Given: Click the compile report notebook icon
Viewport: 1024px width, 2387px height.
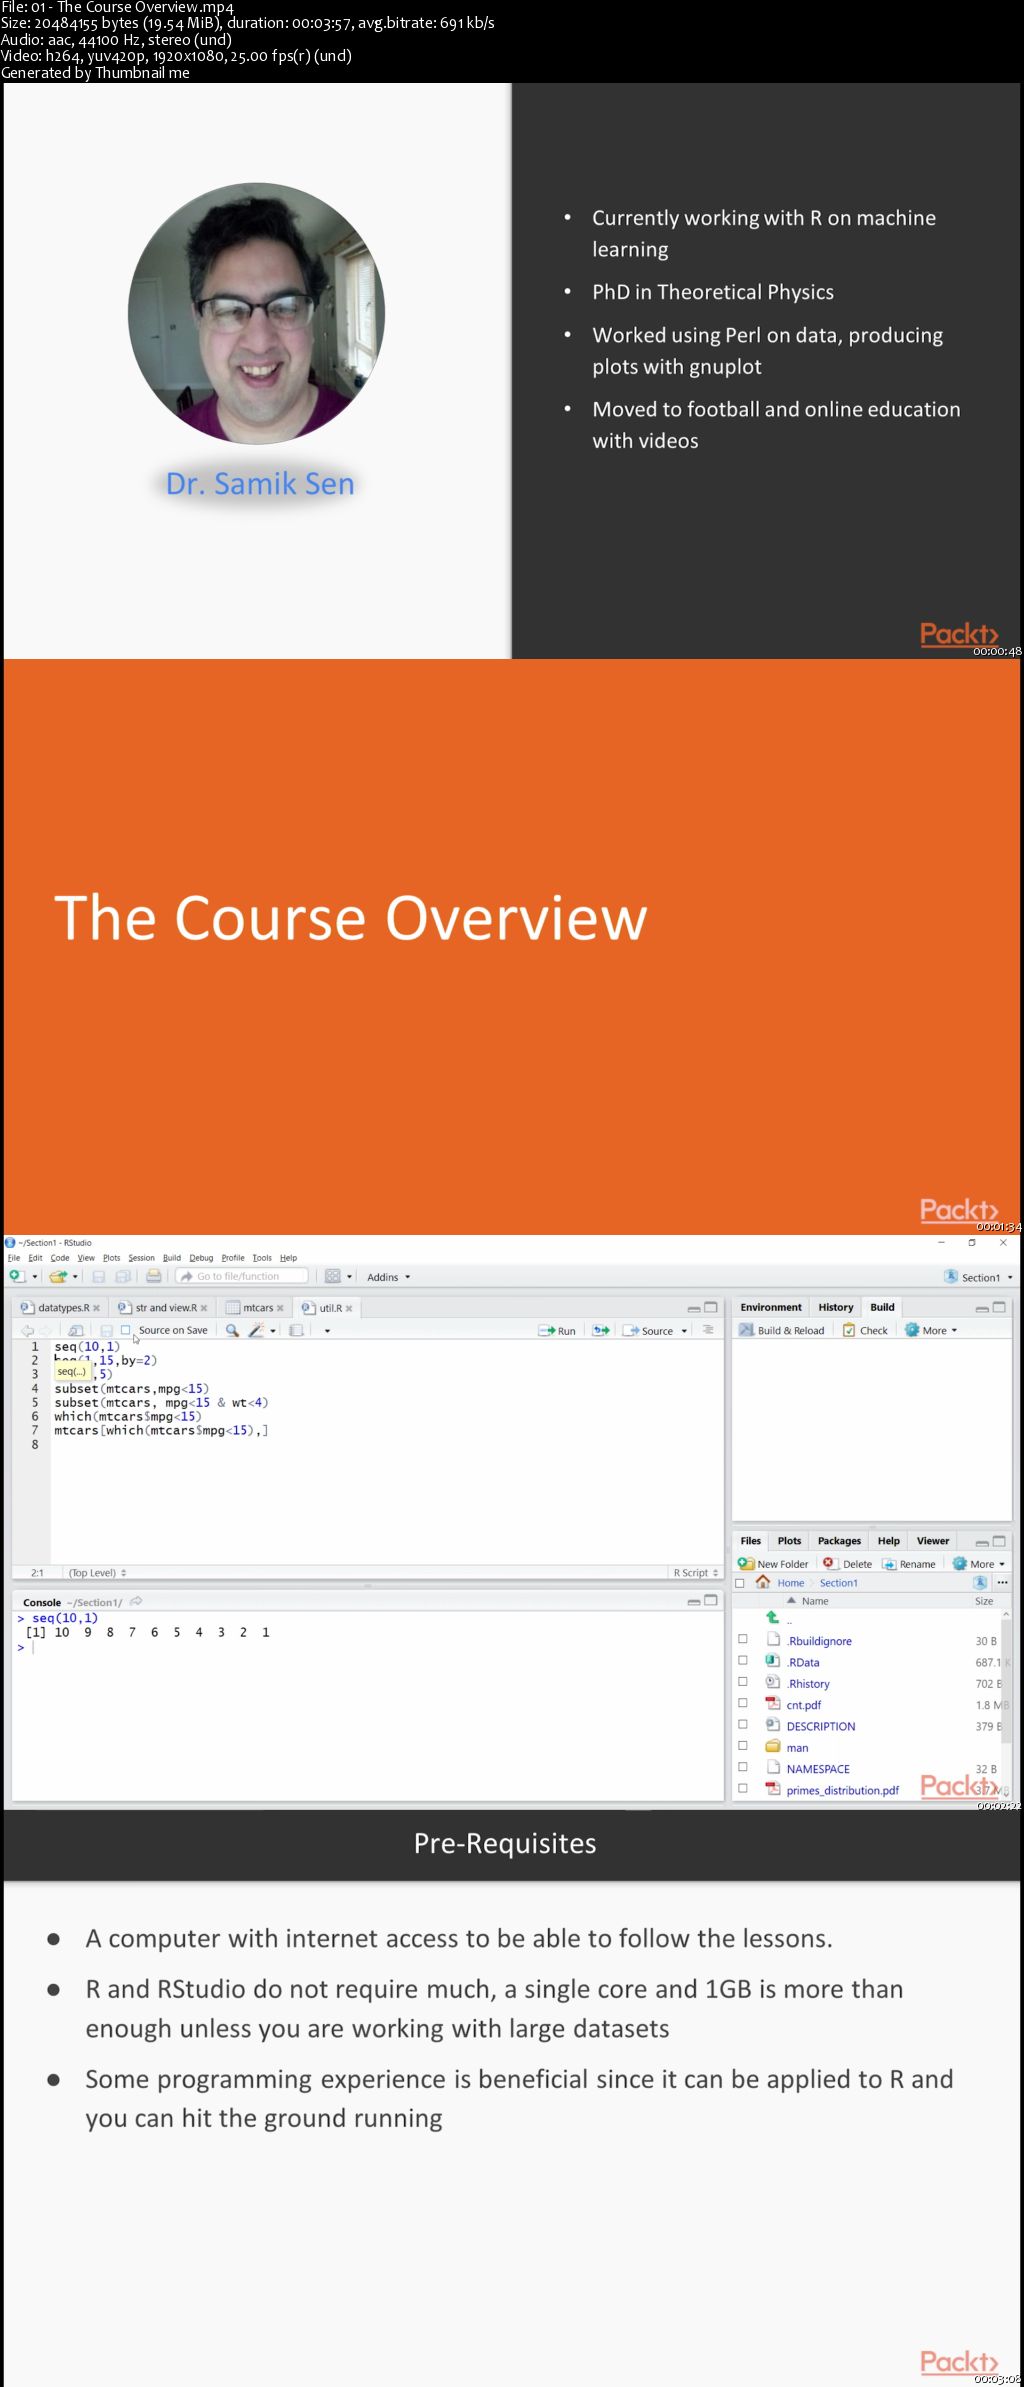Looking at the screenshot, I should (296, 1331).
